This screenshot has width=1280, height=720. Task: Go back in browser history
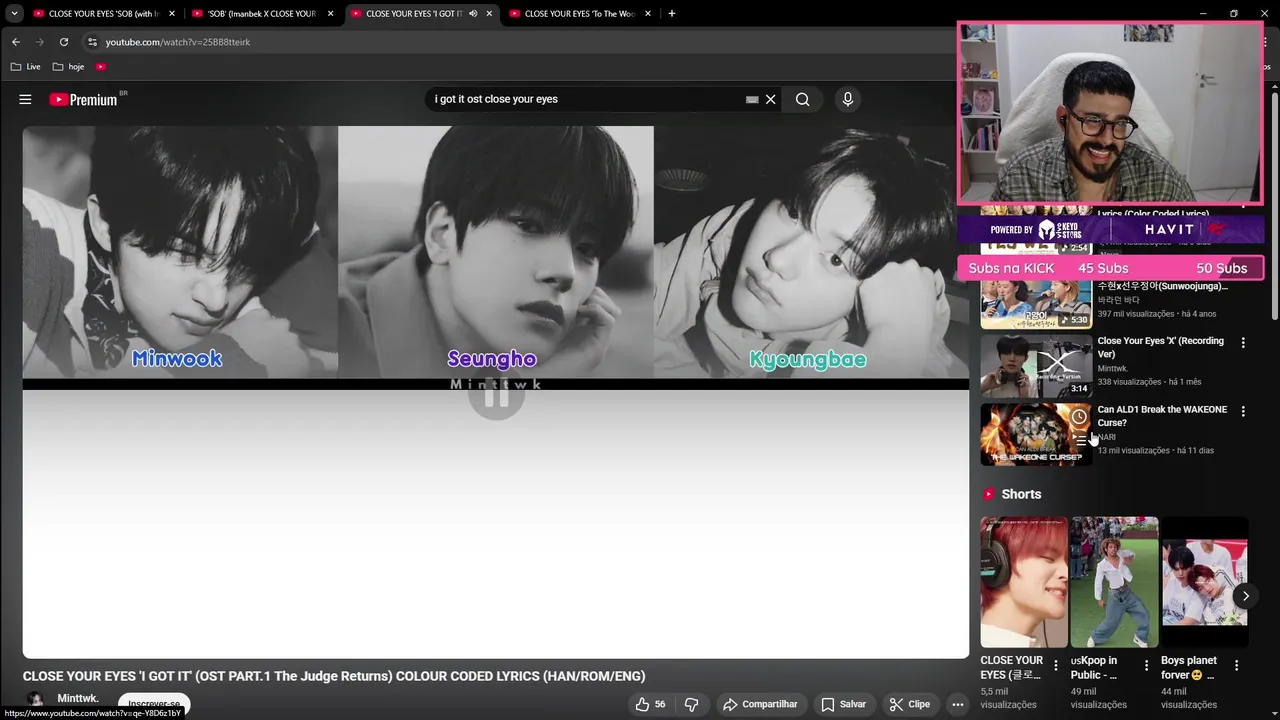click(15, 42)
